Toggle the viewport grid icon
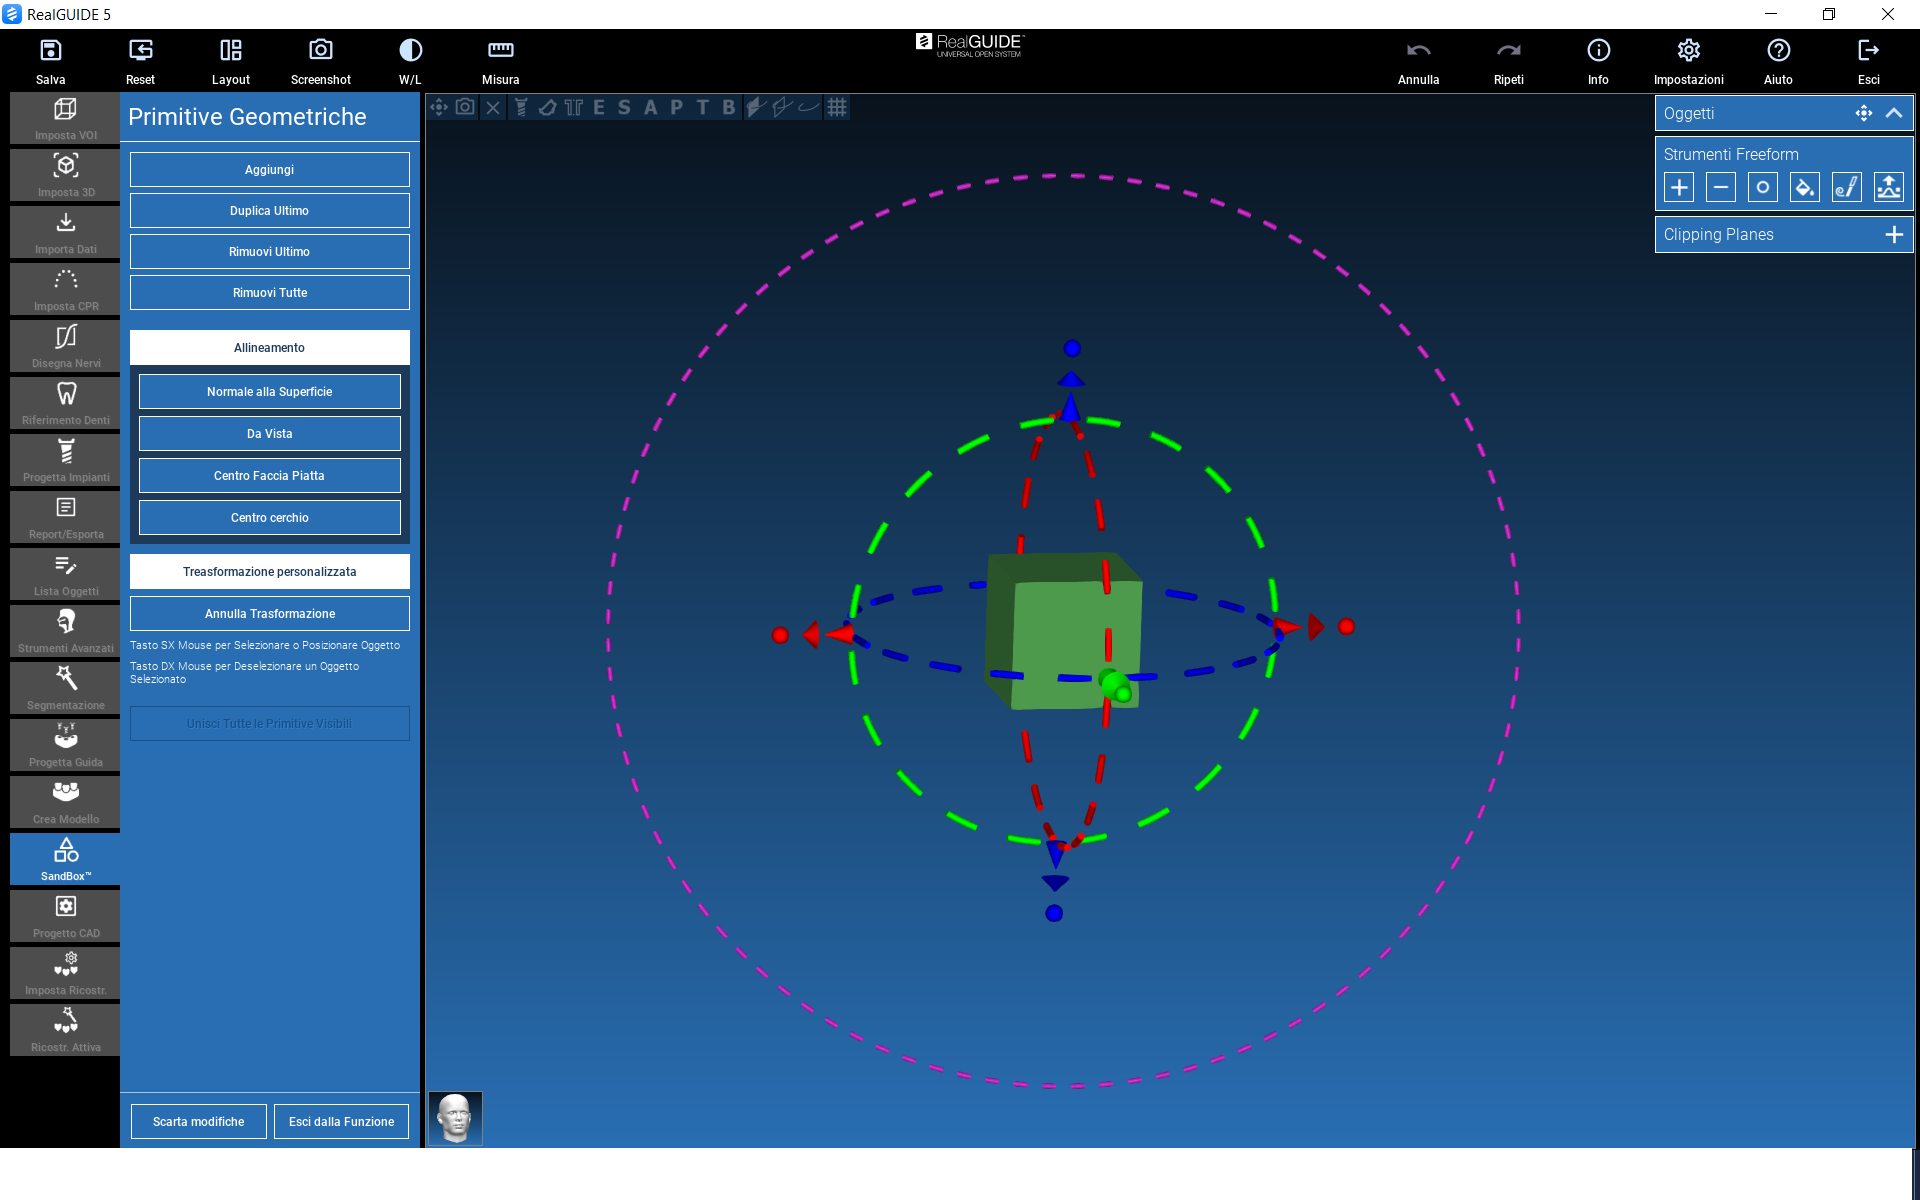The width and height of the screenshot is (1920, 1200). [x=837, y=107]
